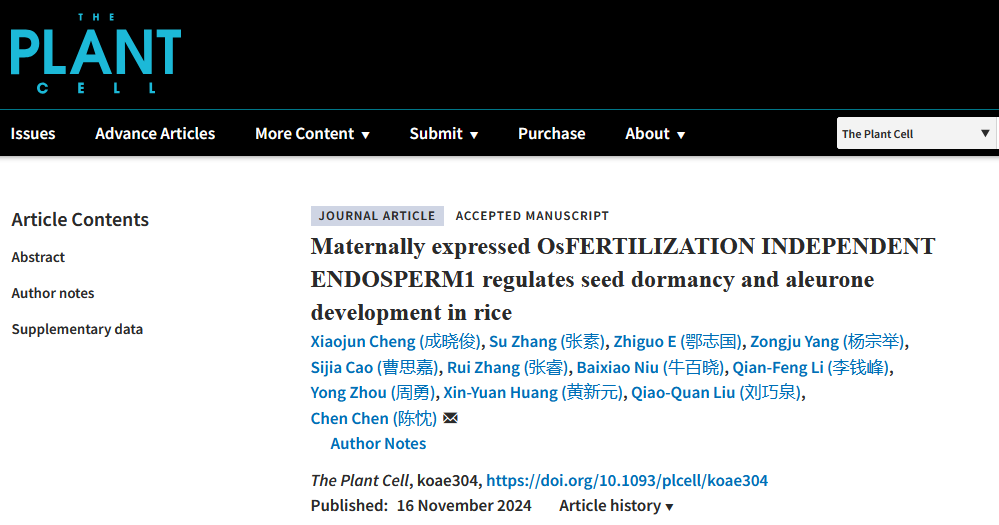This screenshot has width=999, height=525.
Task: Open the article DOI link
Action: coord(627,481)
